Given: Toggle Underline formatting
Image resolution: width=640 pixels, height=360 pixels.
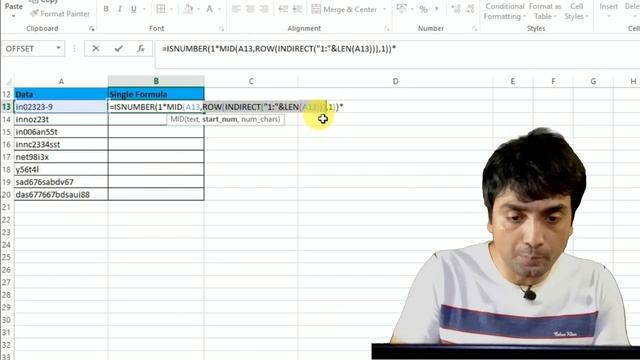Looking at the screenshot, I should 133,9.
